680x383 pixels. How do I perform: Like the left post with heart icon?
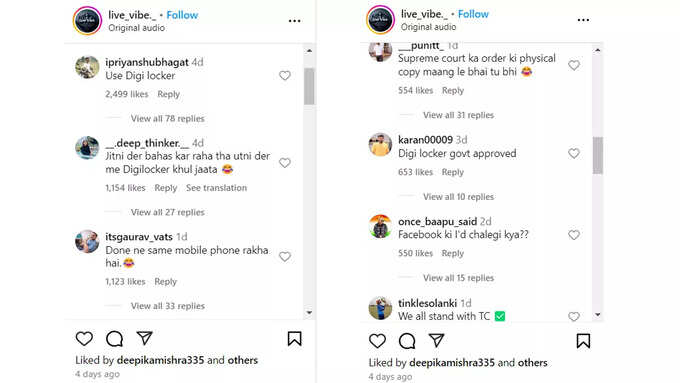pos(84,338)
